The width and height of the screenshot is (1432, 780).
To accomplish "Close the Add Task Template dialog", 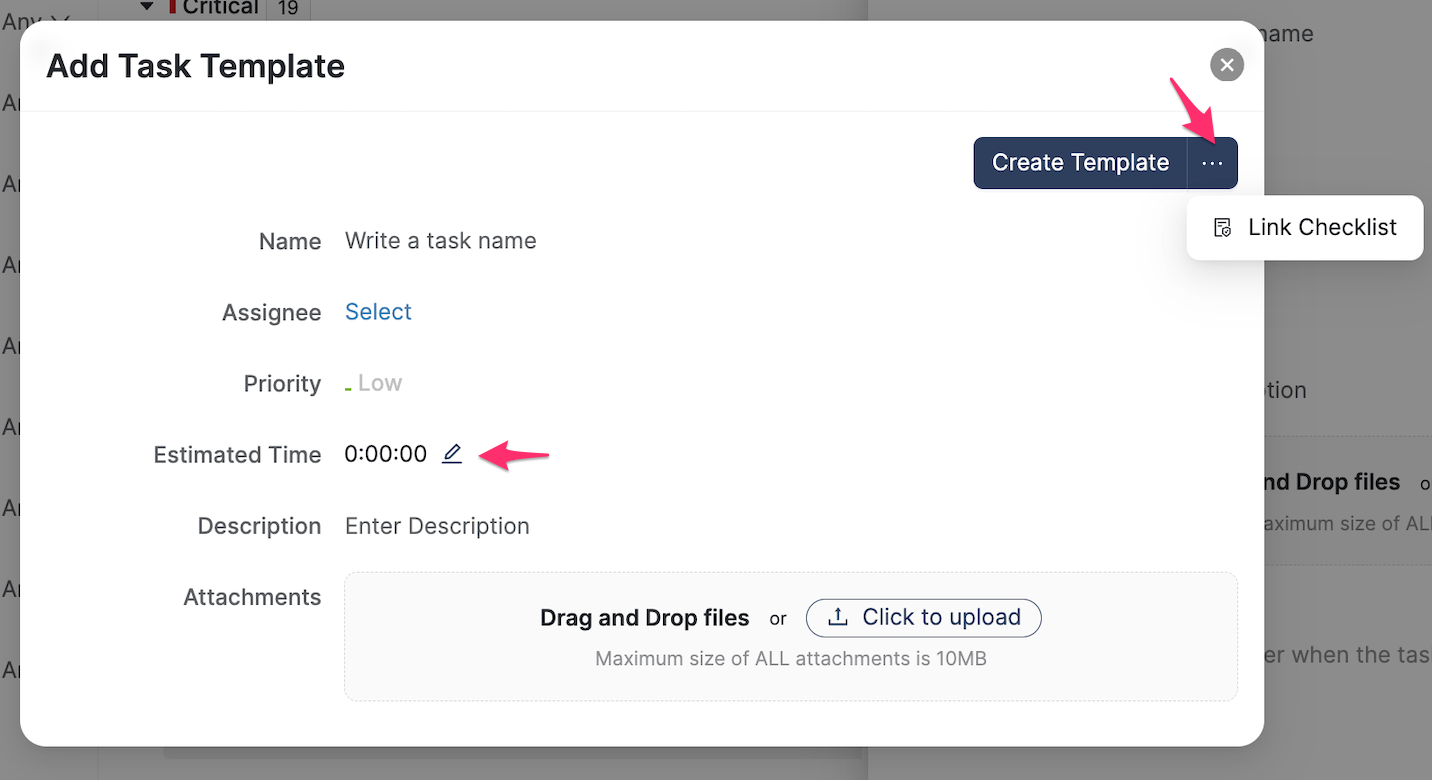I will point(1227,66).
